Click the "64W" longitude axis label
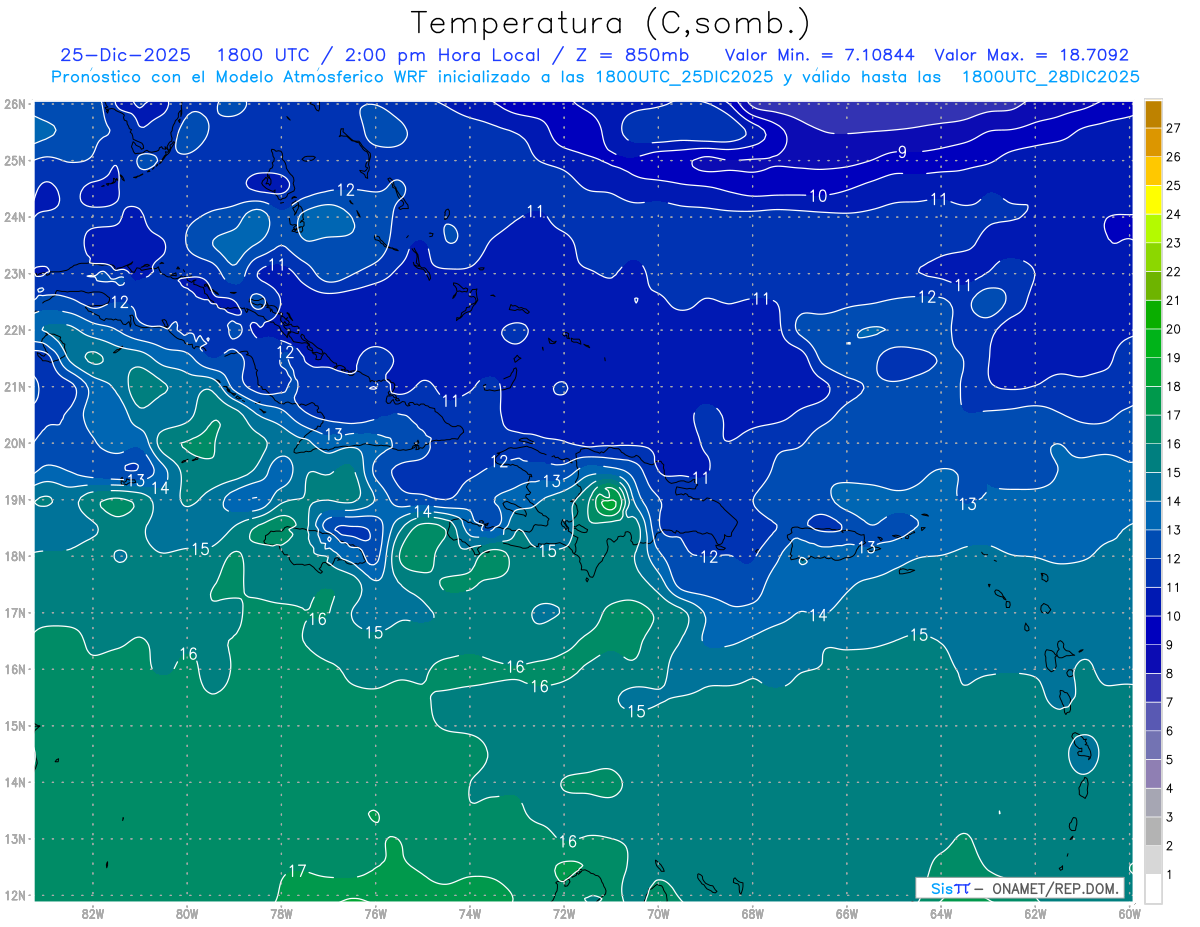1200x927 pixels. click(941, 913)
